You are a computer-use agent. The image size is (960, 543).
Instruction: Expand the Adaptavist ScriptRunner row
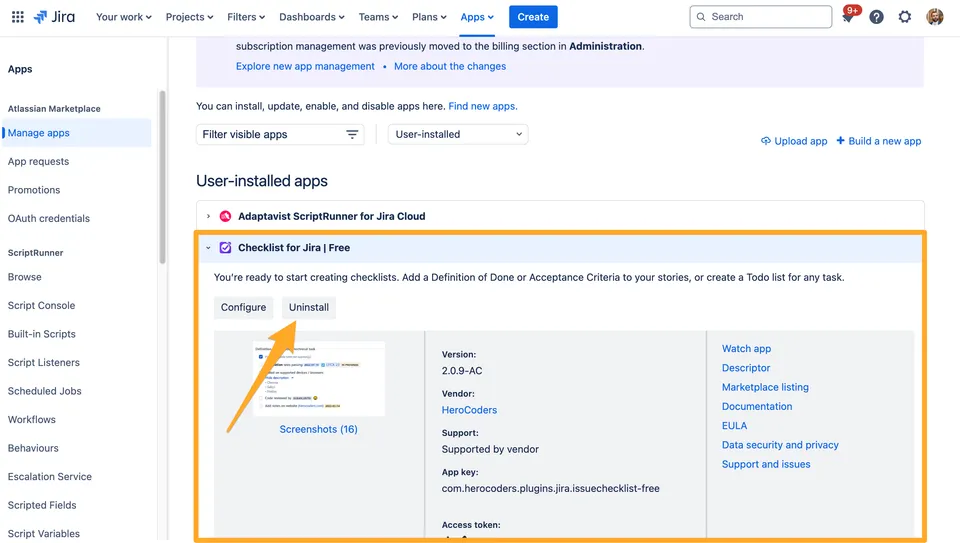tap(208, 216)
